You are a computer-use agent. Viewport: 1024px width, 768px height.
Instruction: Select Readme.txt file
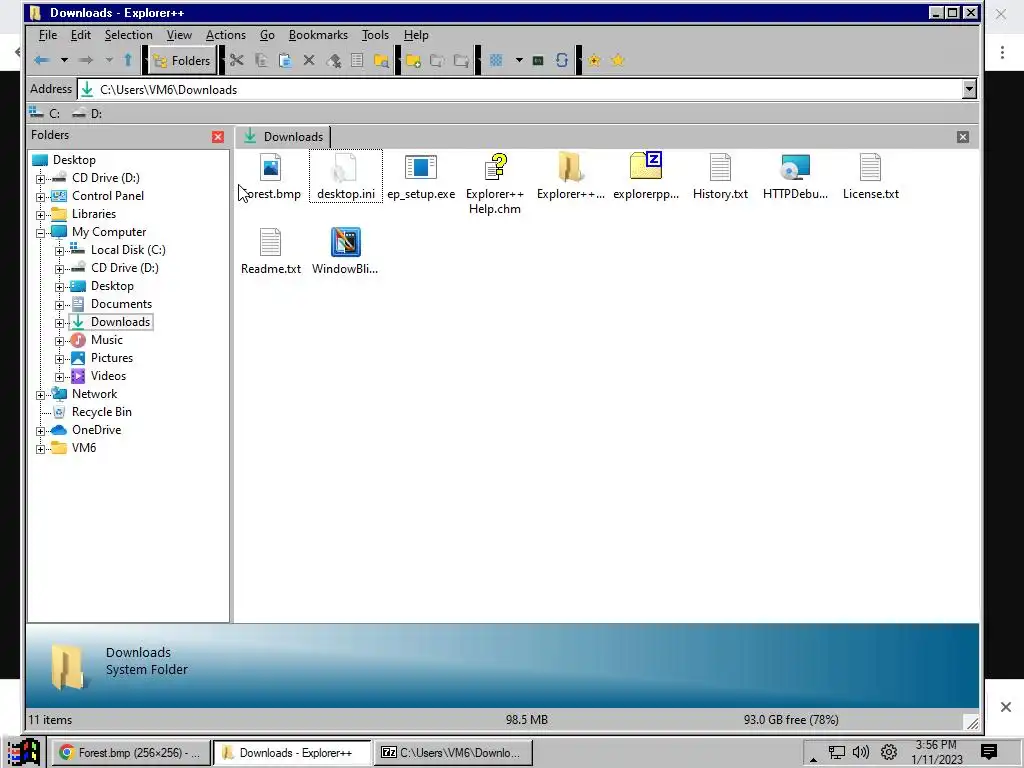point(270,251)
